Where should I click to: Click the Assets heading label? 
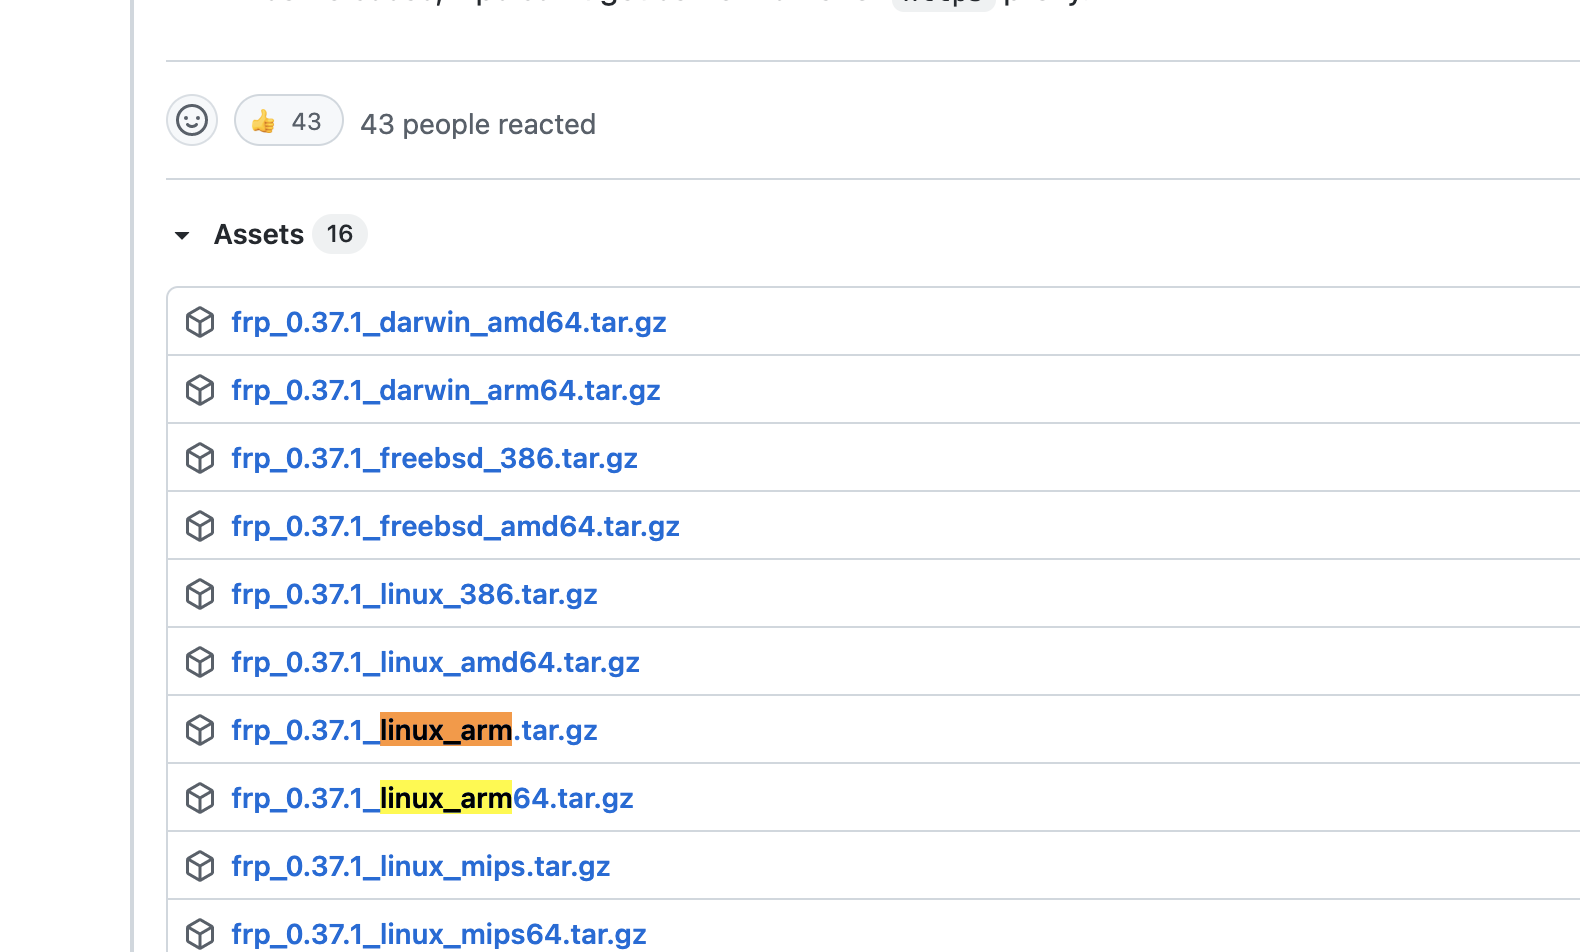point(259,234)
